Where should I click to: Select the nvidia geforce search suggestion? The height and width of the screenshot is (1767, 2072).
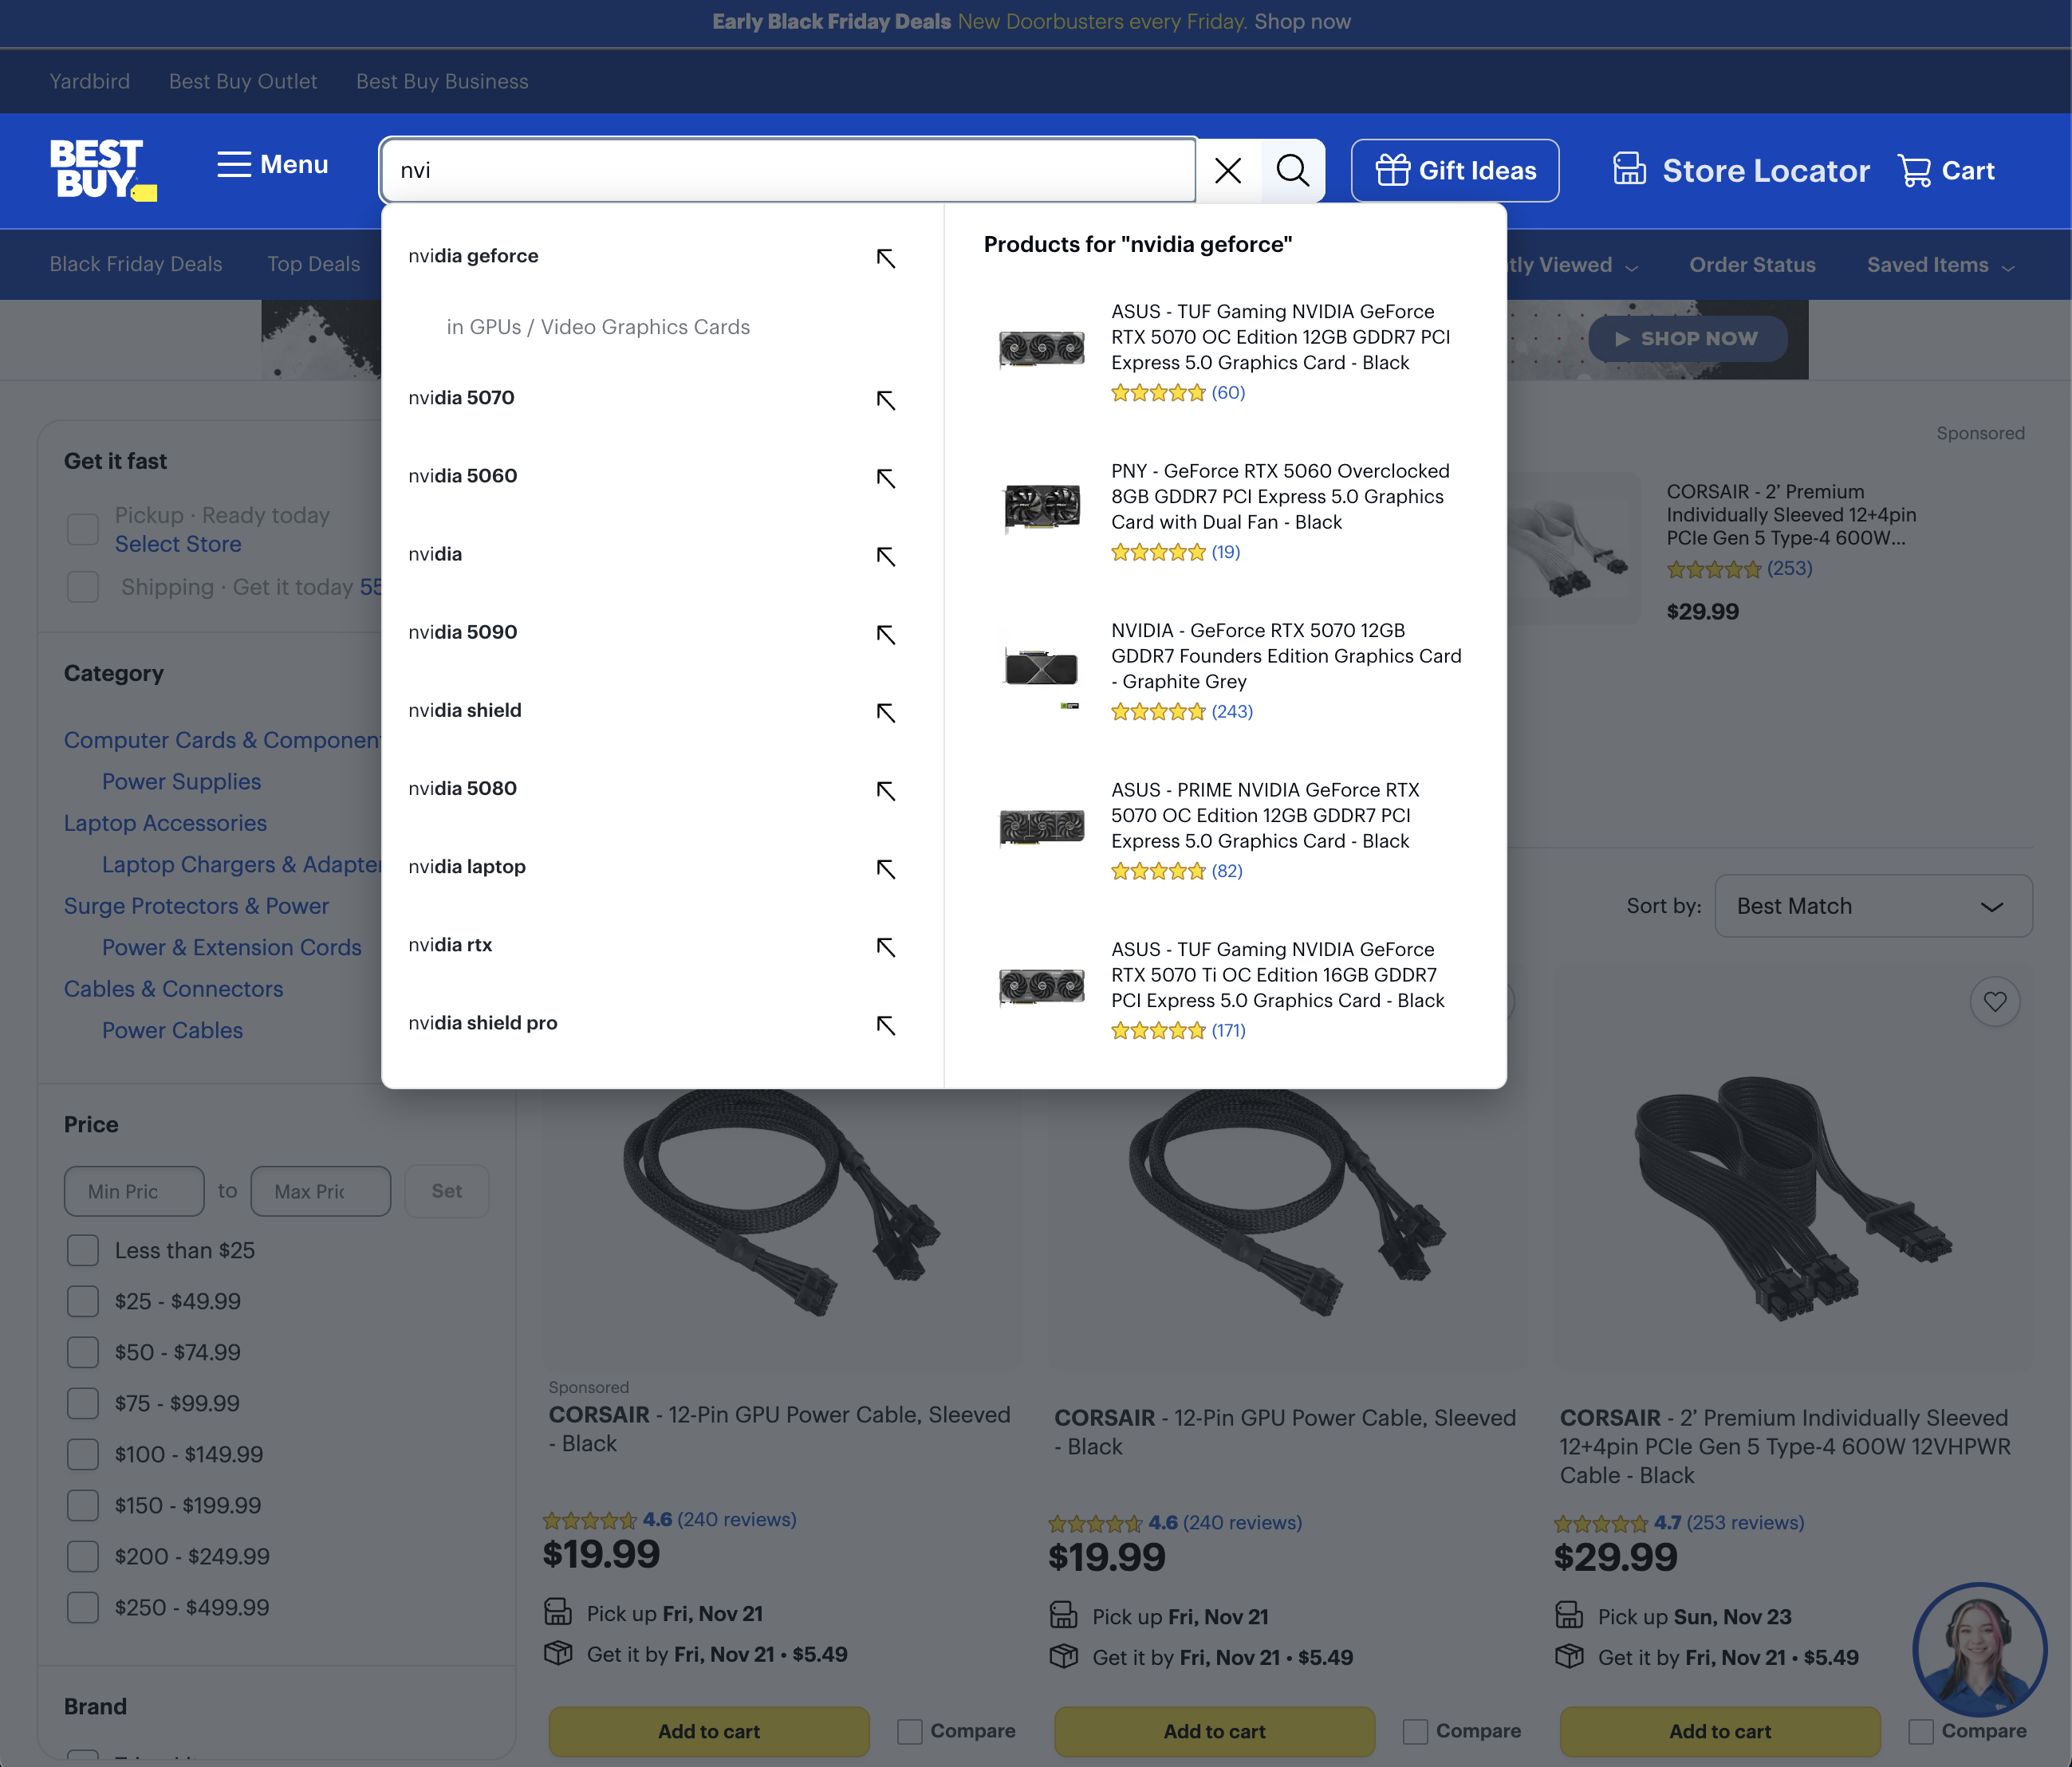(473, 256)
